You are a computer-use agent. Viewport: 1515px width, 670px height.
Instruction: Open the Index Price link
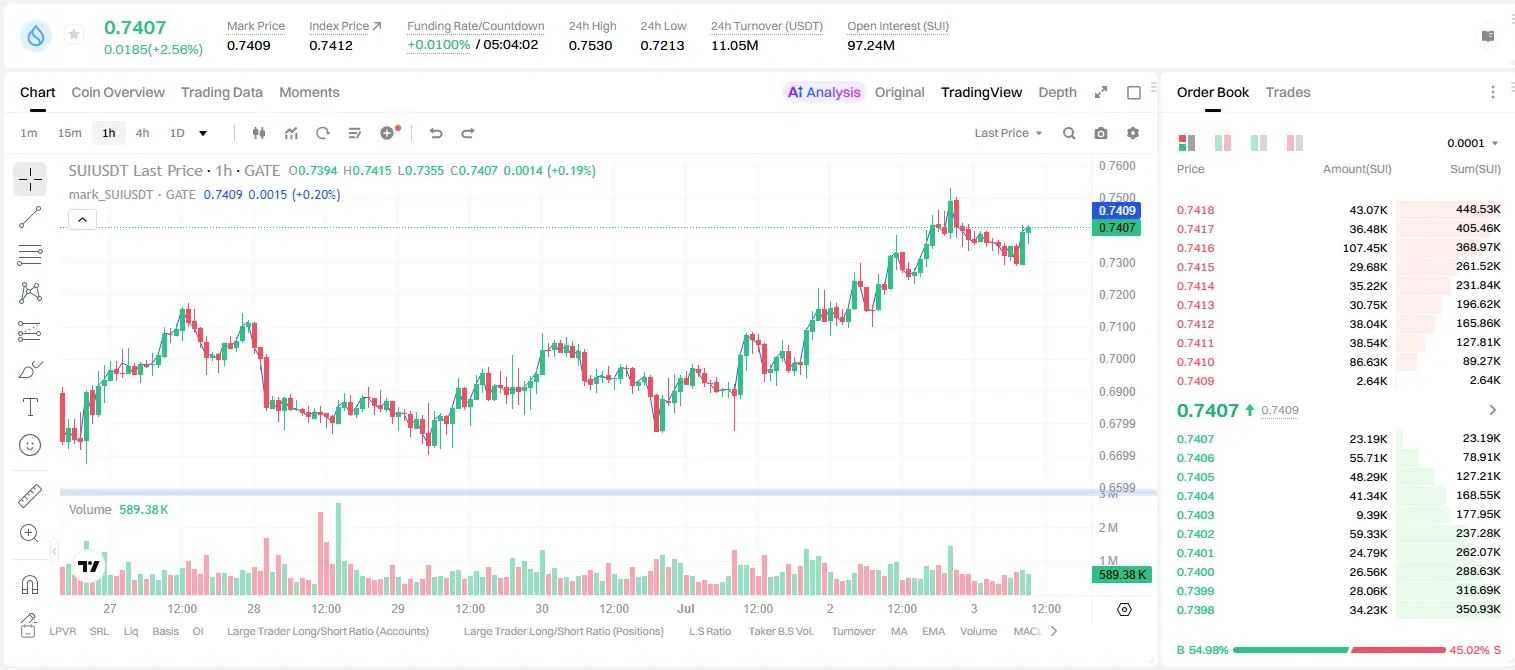(345, 26)
